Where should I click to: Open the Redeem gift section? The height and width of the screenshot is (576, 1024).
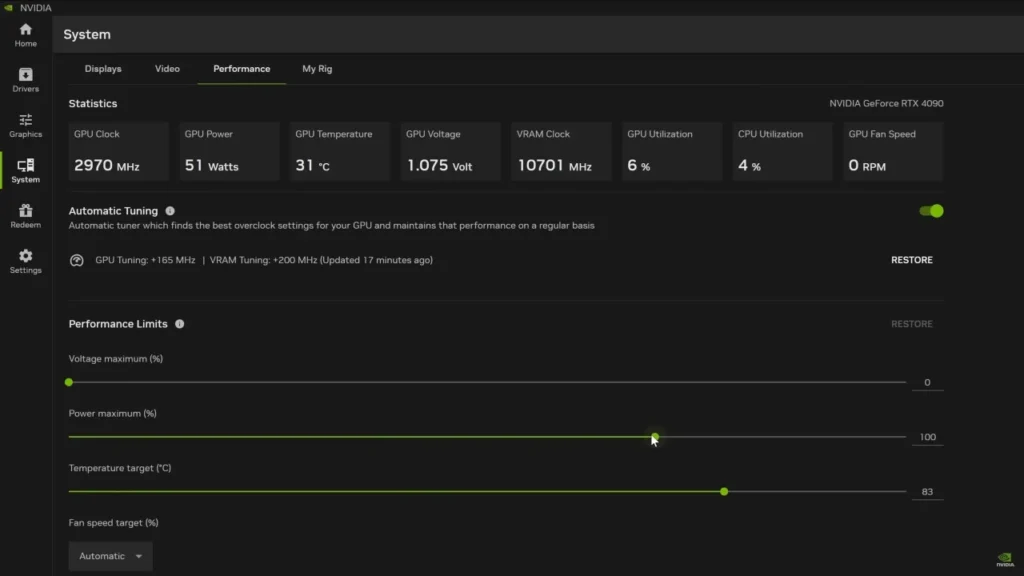25,216
